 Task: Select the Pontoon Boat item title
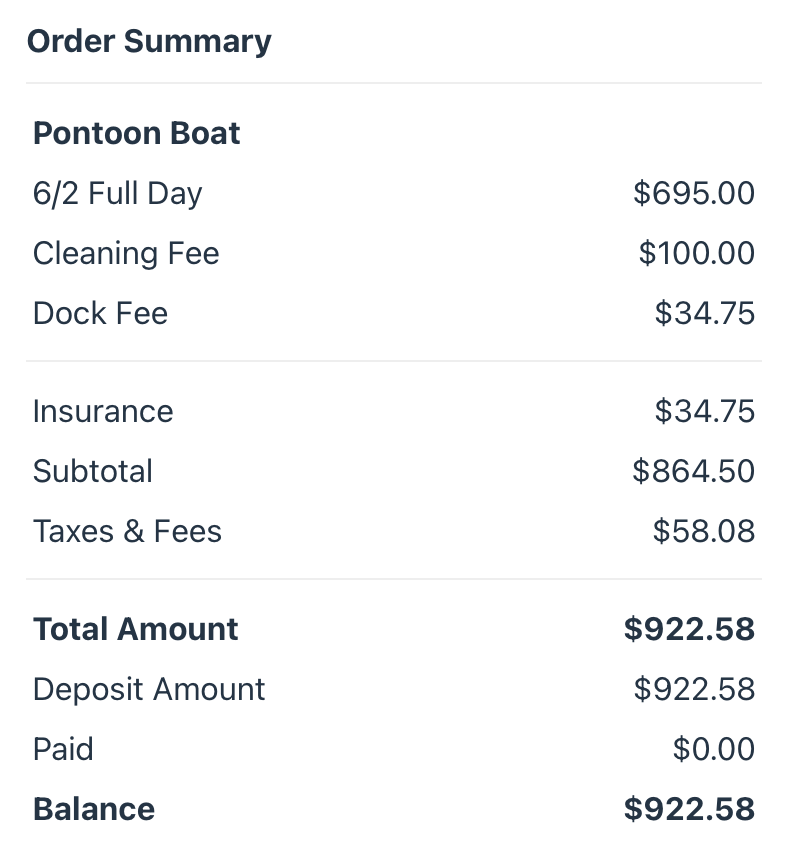click(x=136, y=133)
